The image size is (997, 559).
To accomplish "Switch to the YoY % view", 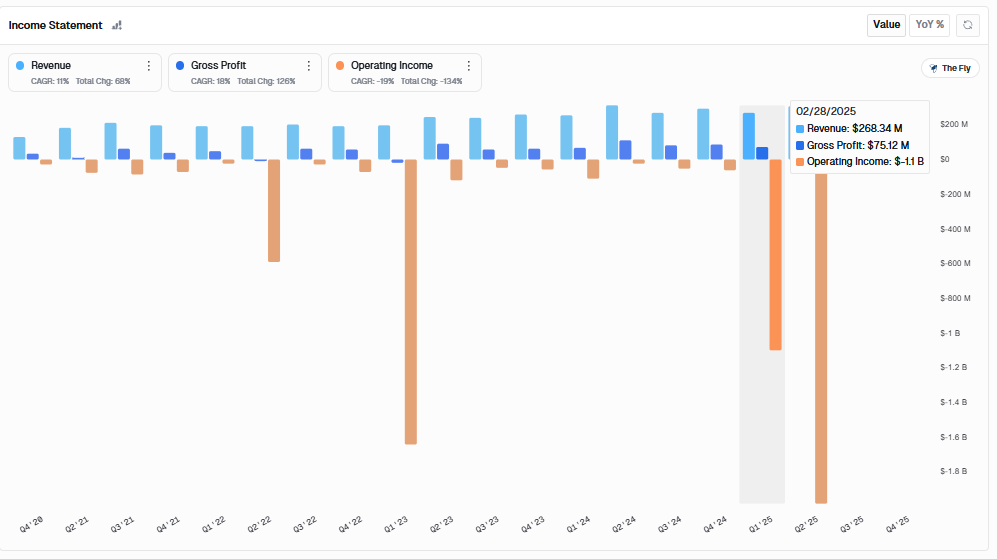I will pos(929,25).
